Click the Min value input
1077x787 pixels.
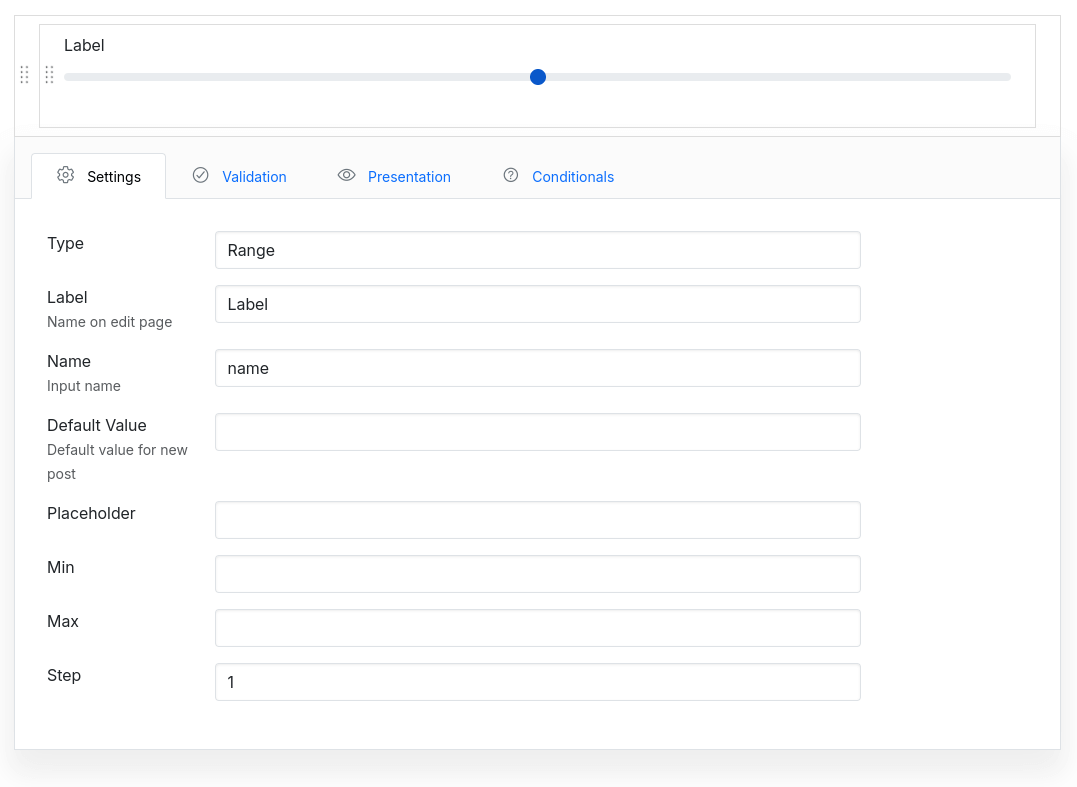[x=537, y=574]
